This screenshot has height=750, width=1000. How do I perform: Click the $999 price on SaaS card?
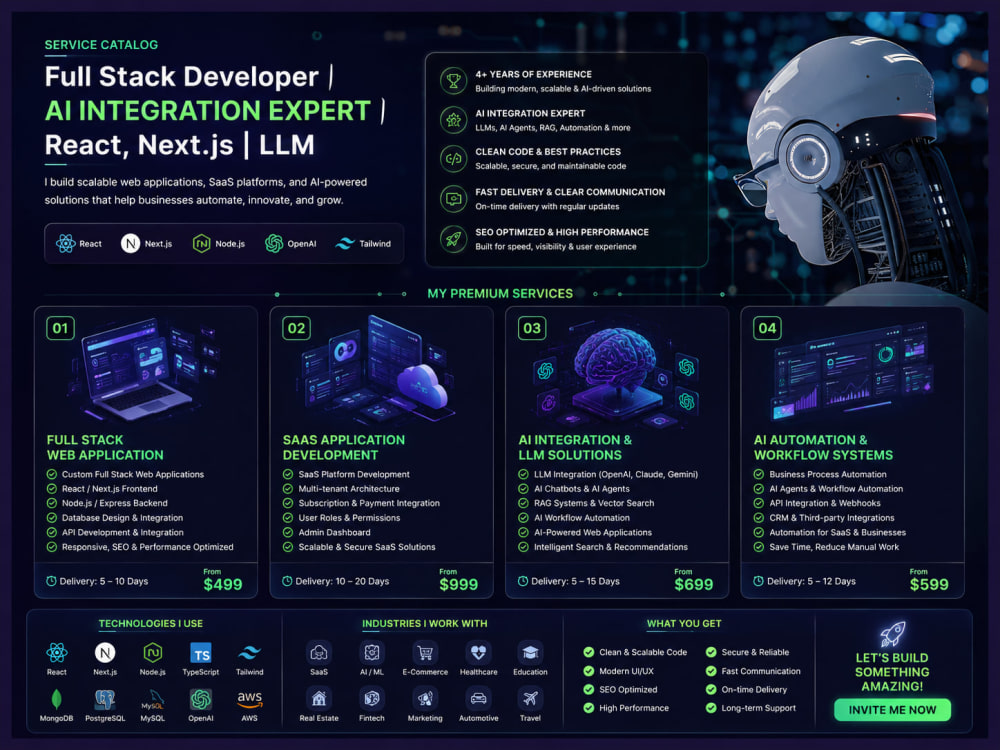pos(459,584)
